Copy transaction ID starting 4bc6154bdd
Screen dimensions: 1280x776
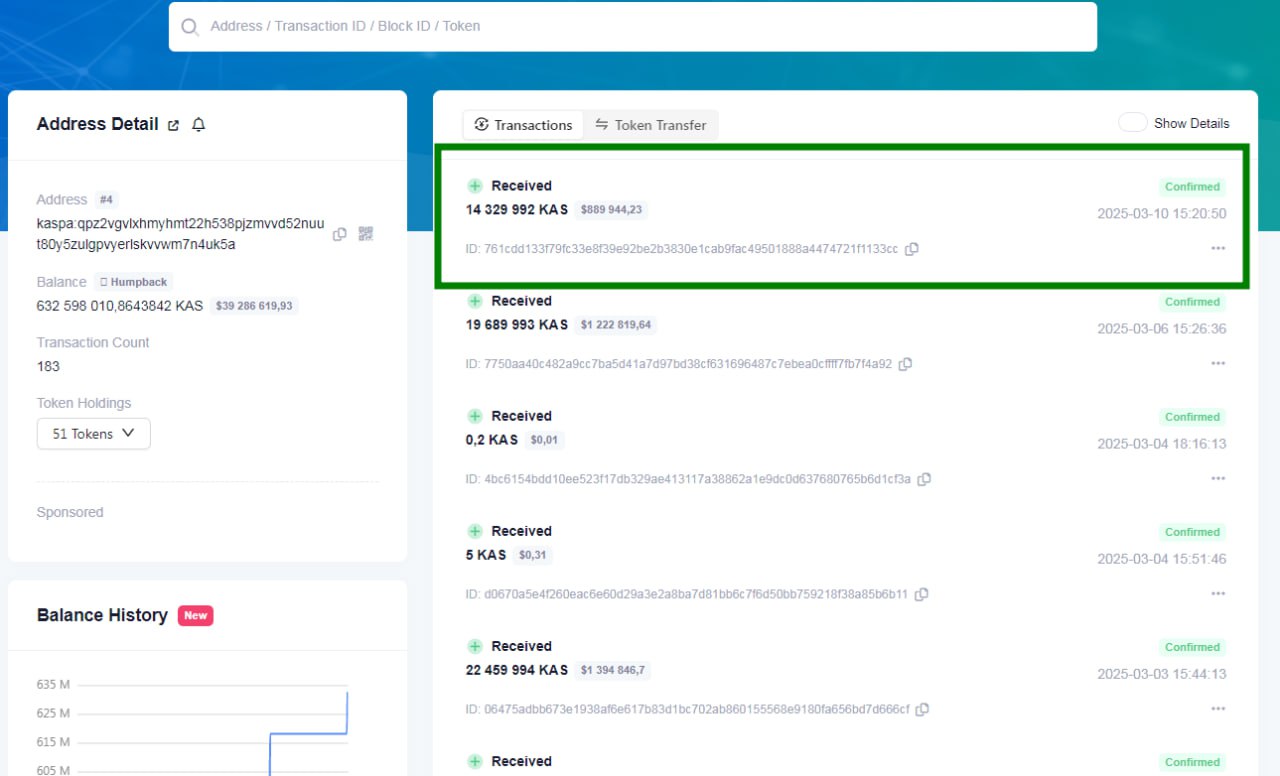coord(924,479)
